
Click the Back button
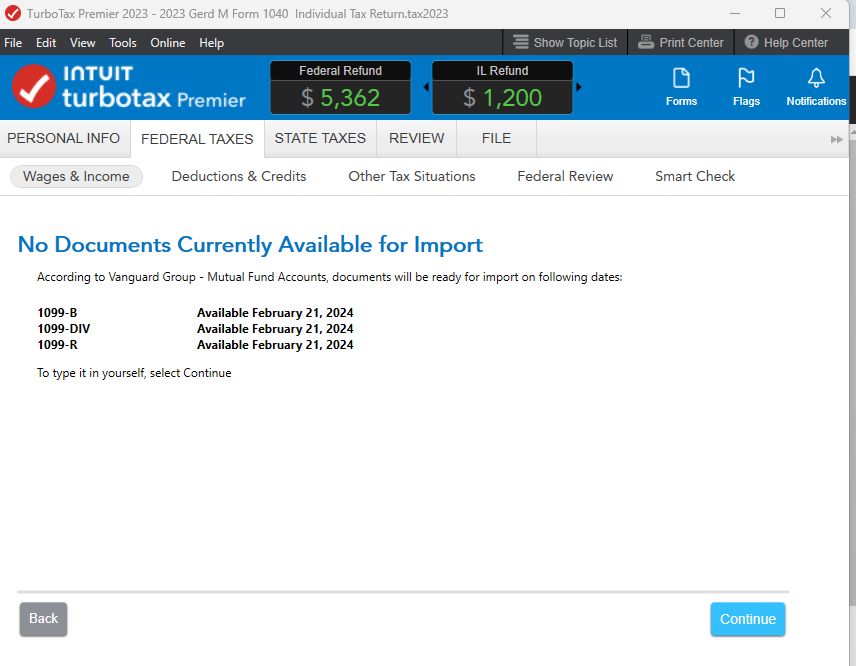tap(43, 619)
